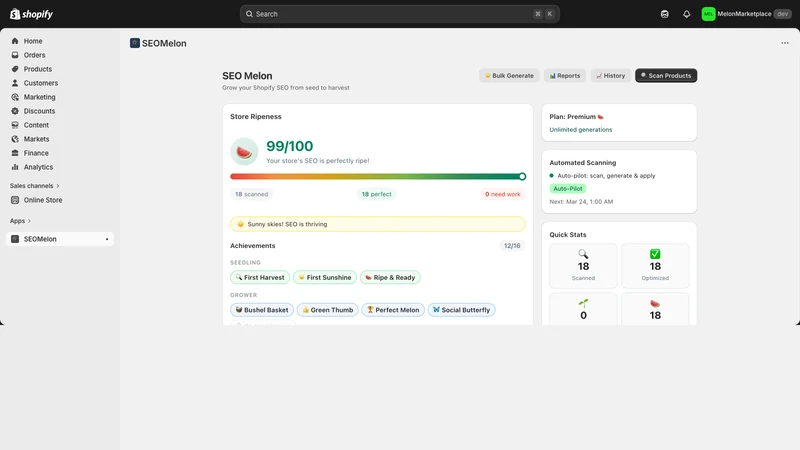Image resolution: width=800 pixels, height=450 pixels.
Task: Click the Markets globe icon
Action: [15, 139]
